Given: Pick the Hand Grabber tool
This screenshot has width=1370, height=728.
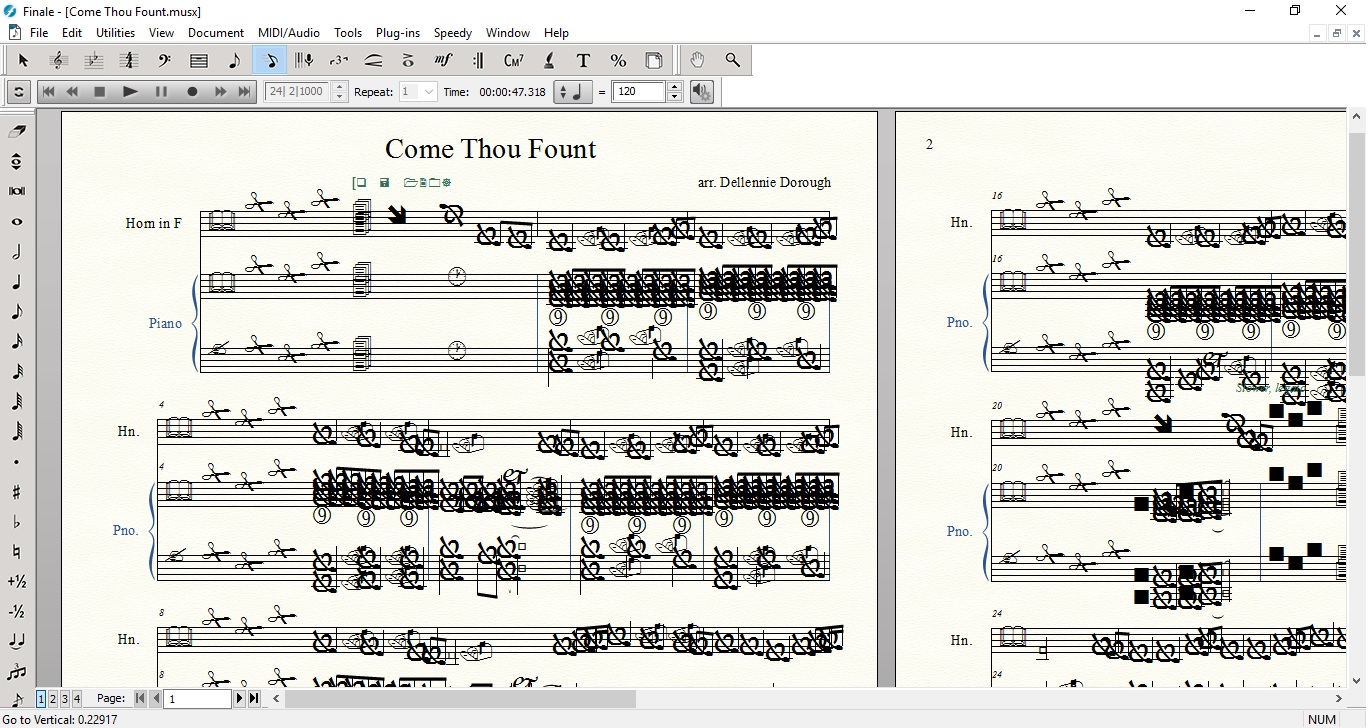Looking at the screenshot, I should pyautogui.click(x=697, y=61).
